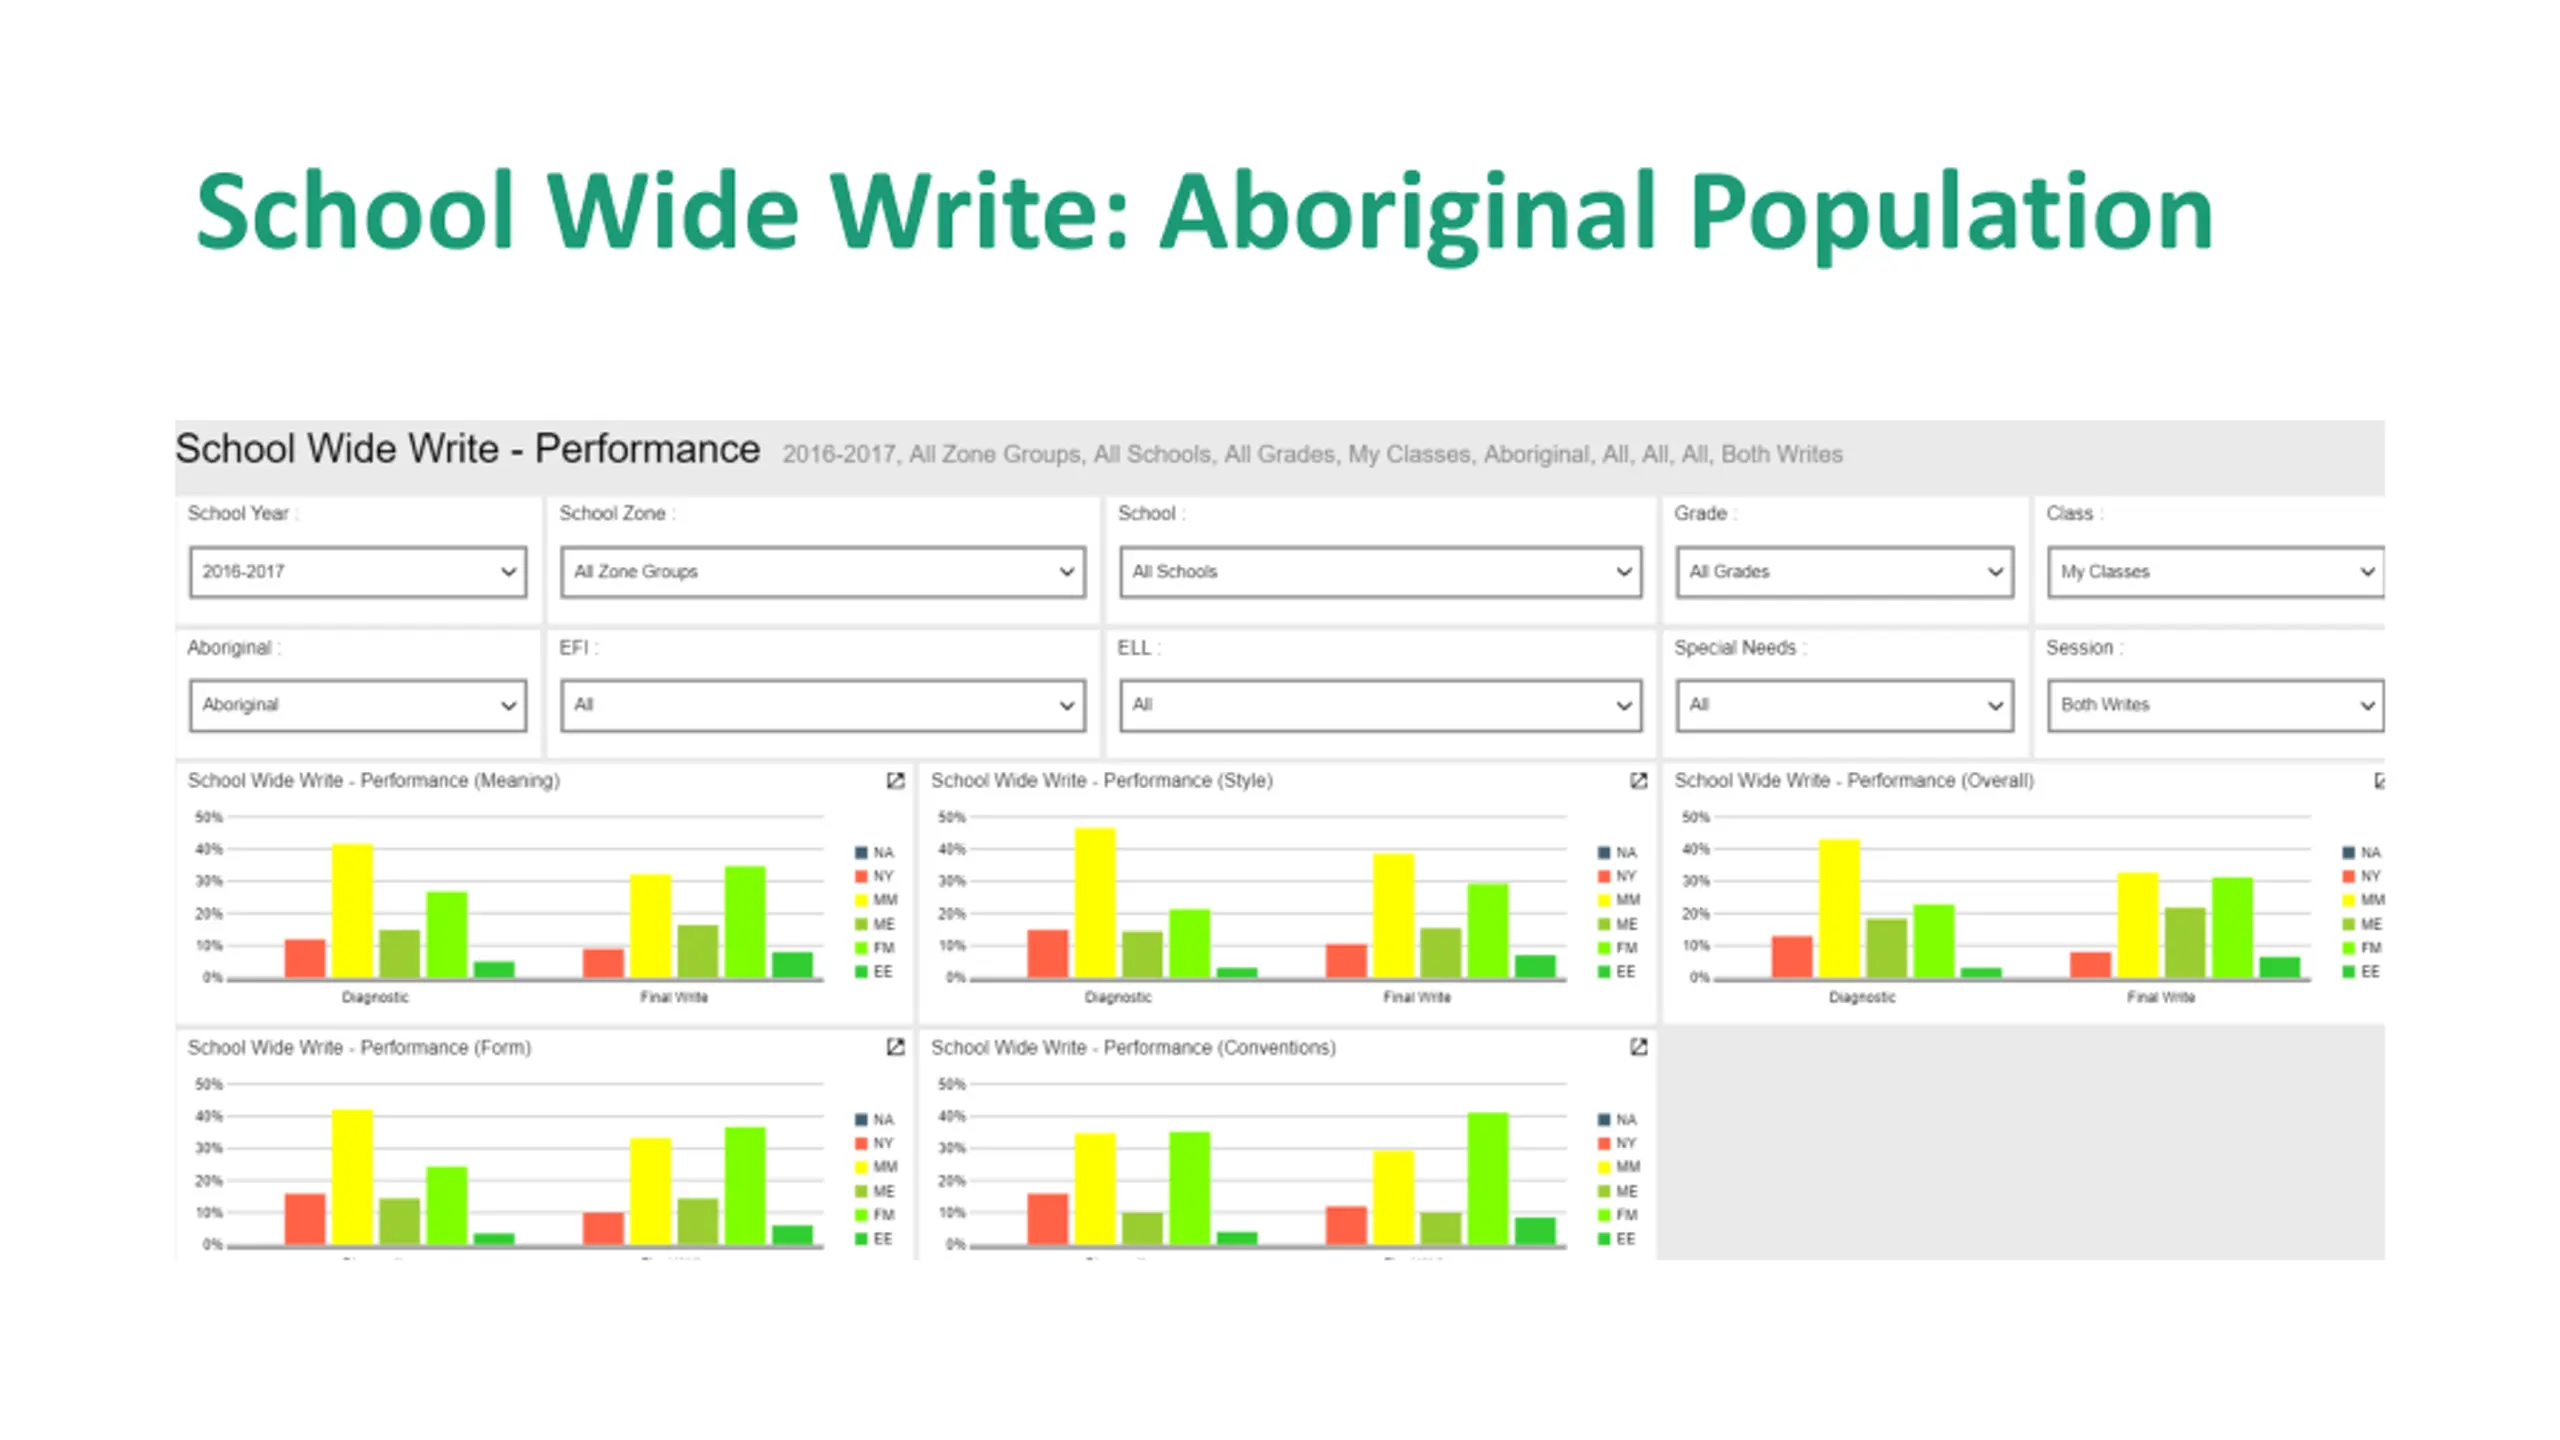Pop out the Overall performance chart

(x=2379, y=781)
